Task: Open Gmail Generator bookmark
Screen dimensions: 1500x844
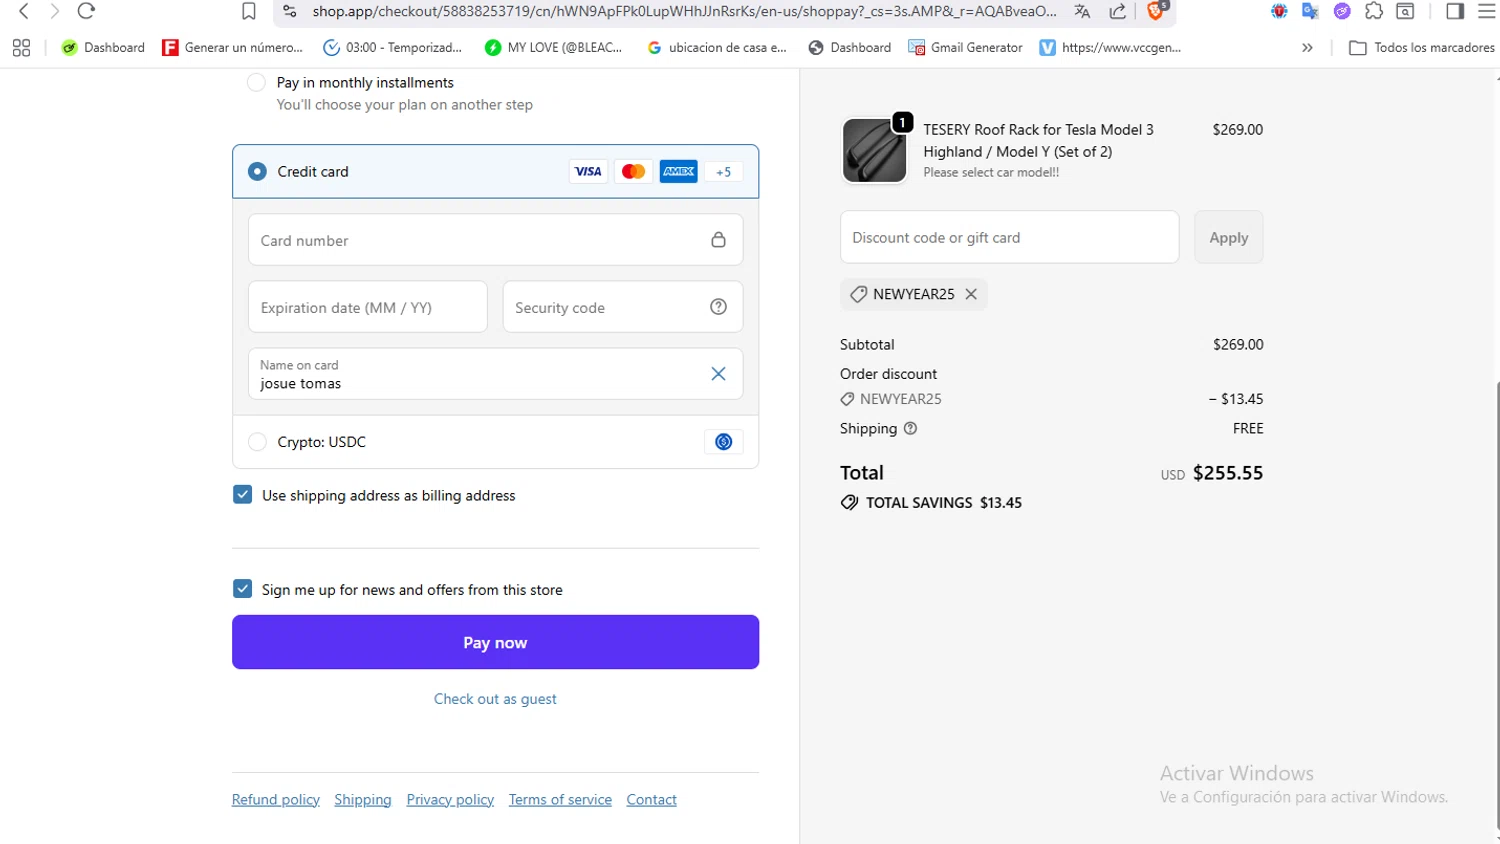Action: pyautogui.click(x=966, y=48)
